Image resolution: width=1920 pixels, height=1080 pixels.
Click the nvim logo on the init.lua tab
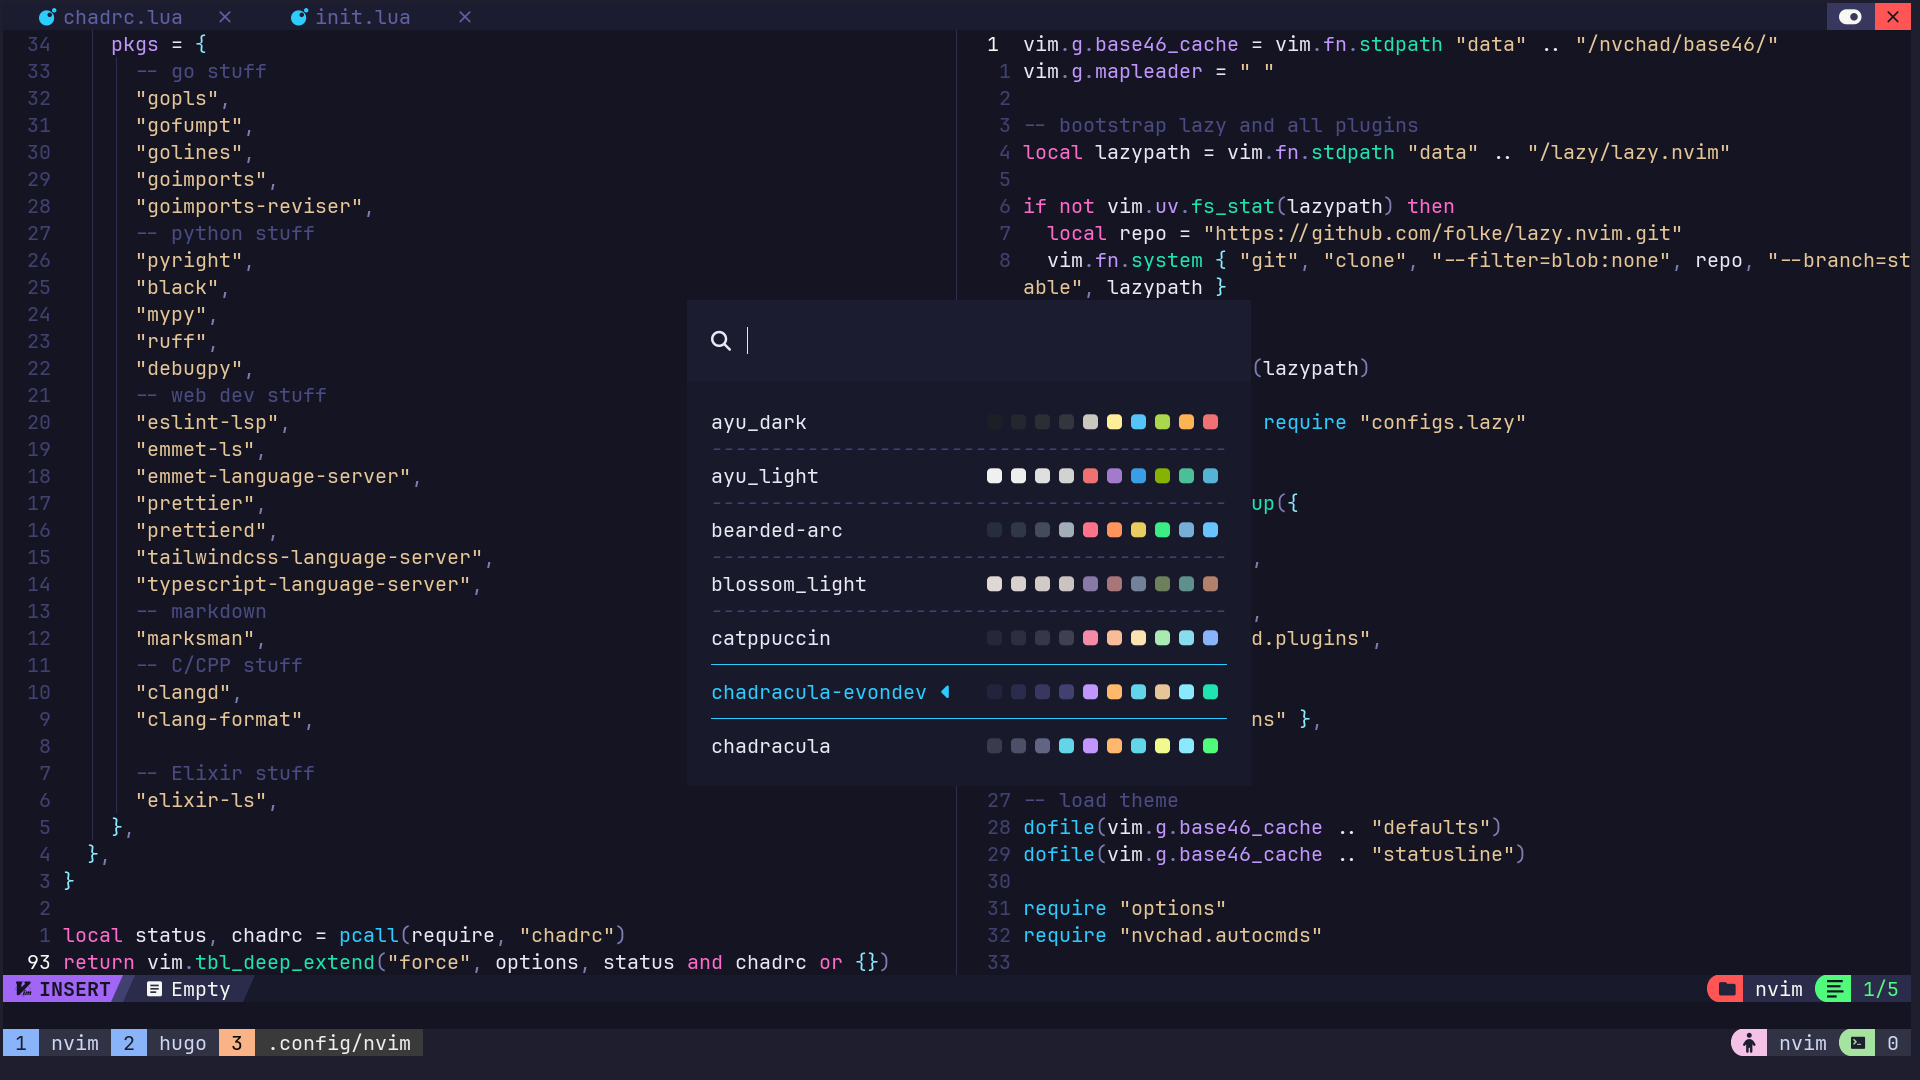299,16
